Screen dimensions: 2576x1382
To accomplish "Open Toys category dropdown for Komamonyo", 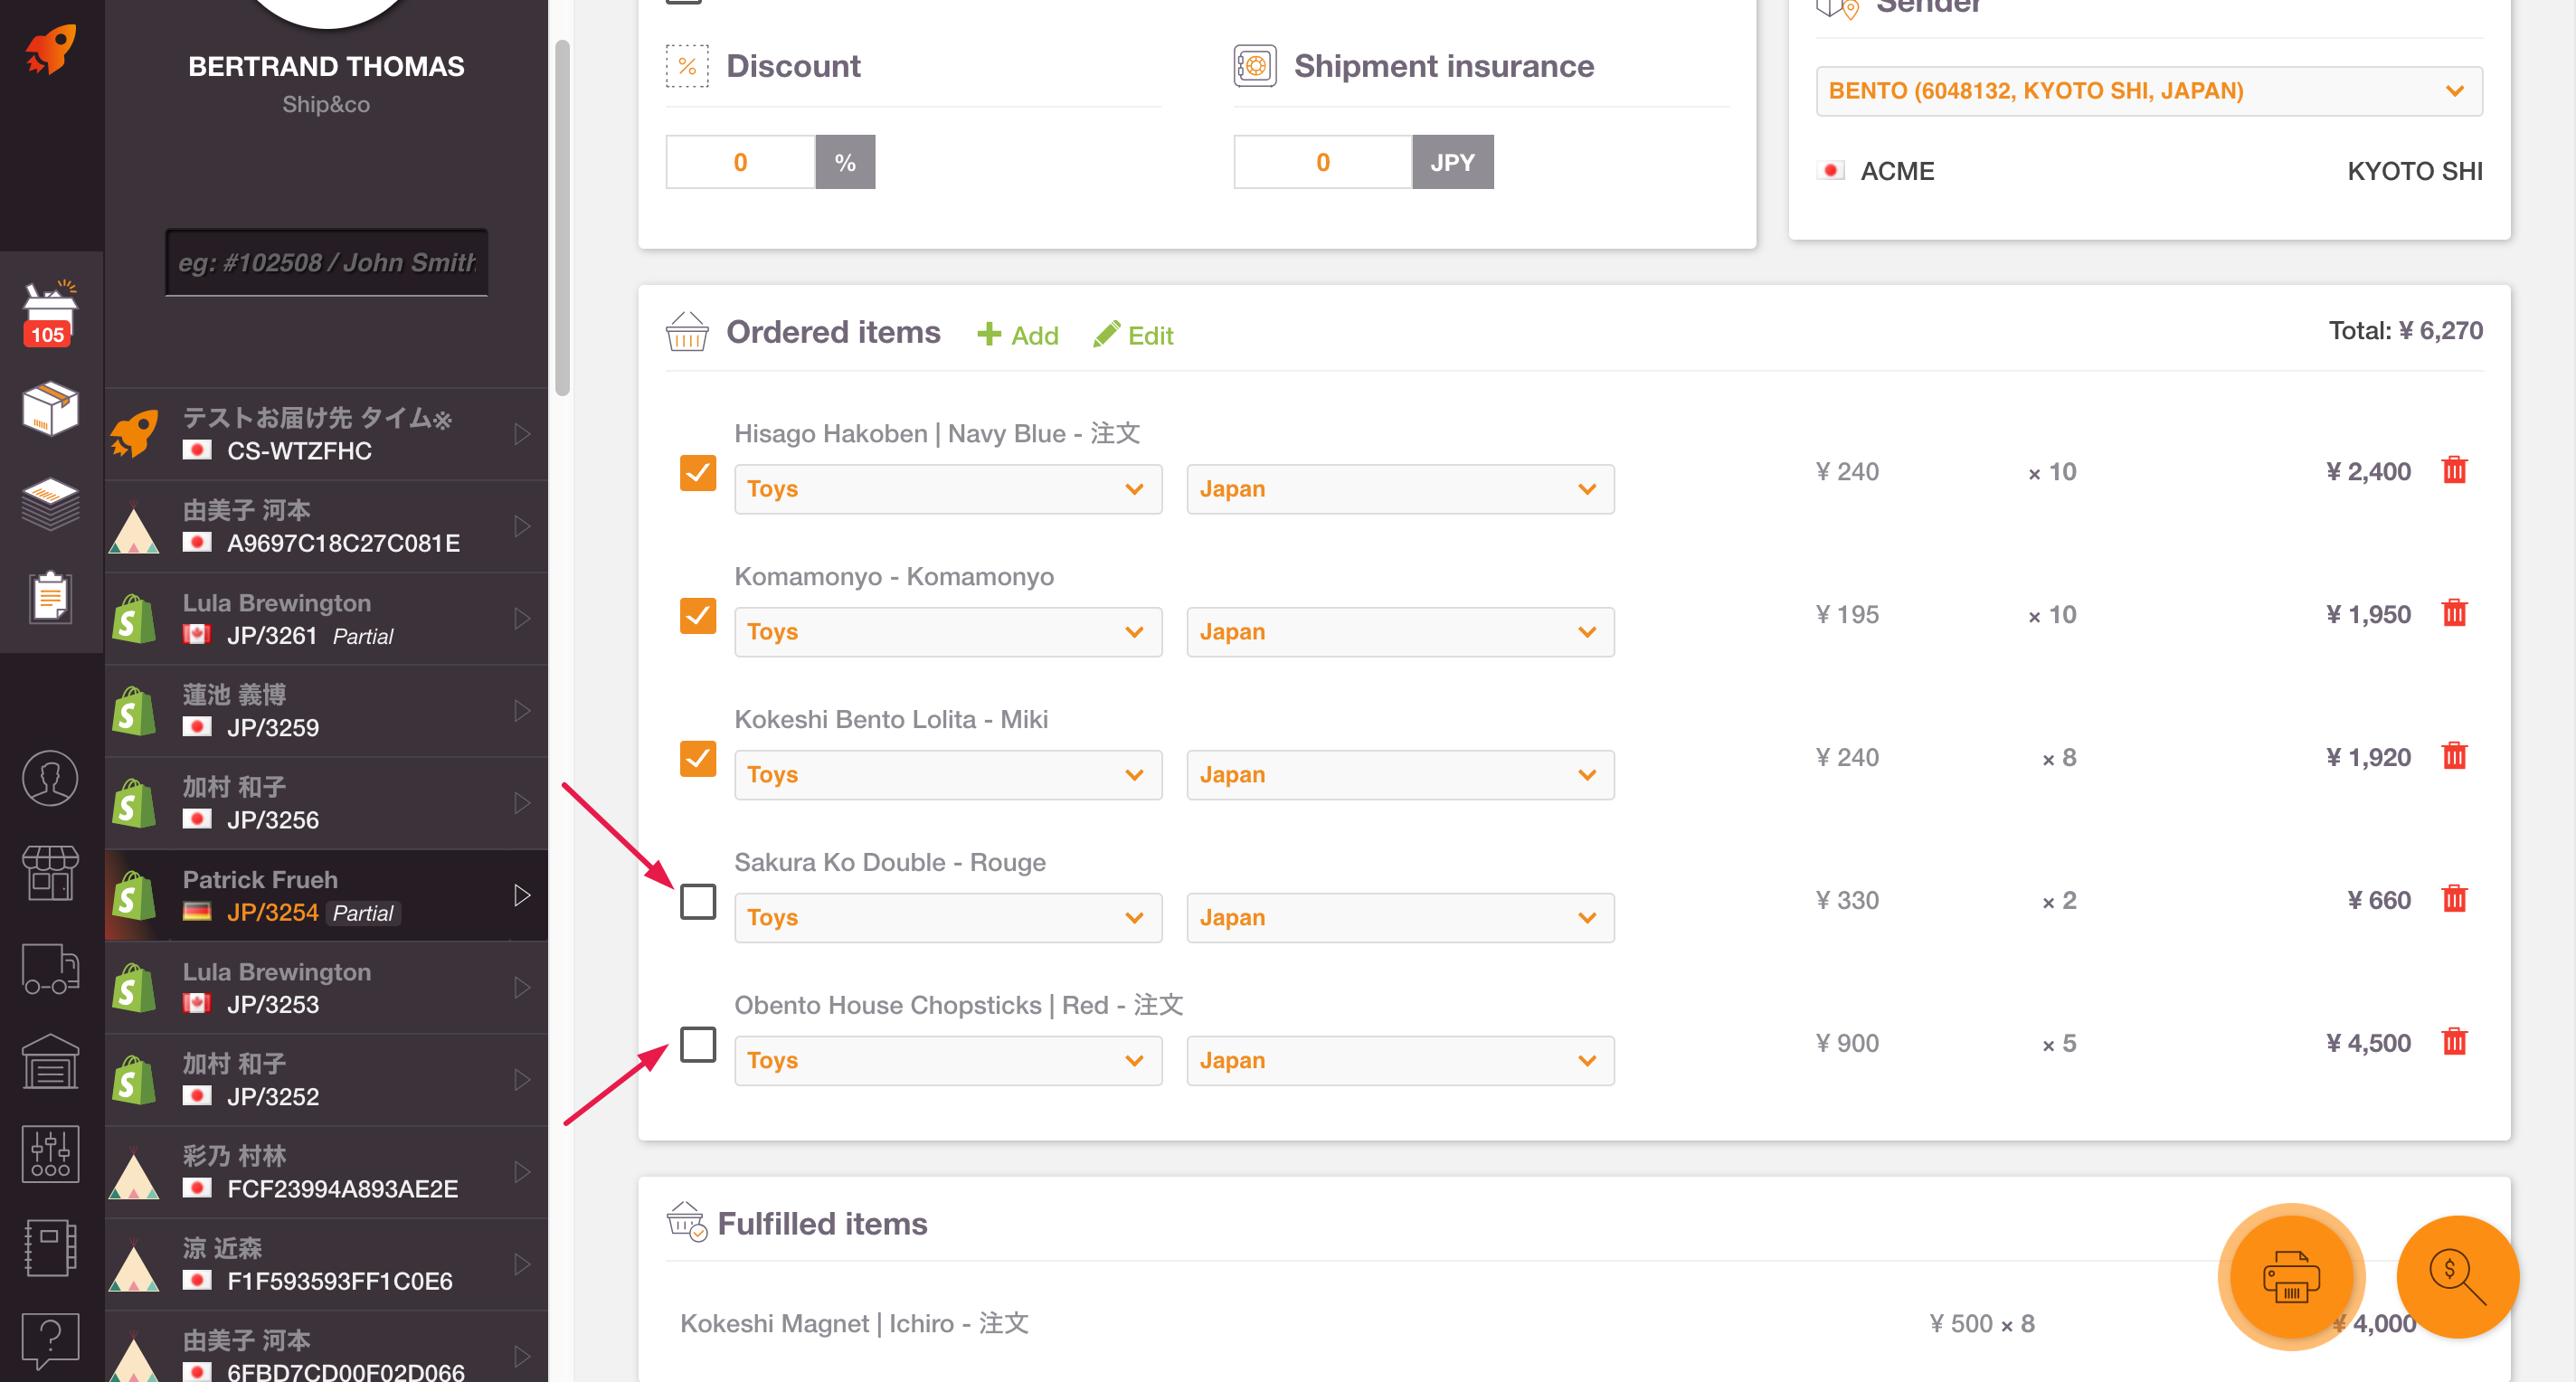I will [948, 632].
